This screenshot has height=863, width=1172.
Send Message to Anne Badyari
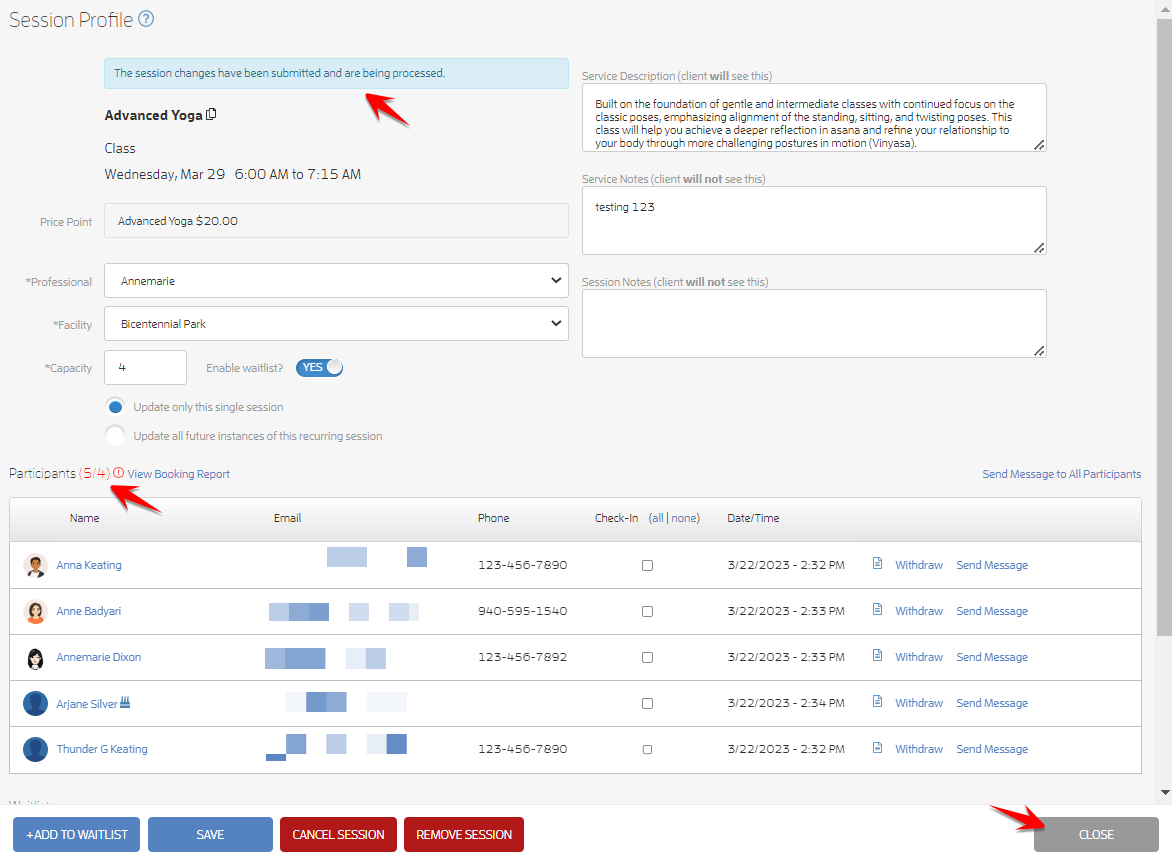(x=992, y=611)
